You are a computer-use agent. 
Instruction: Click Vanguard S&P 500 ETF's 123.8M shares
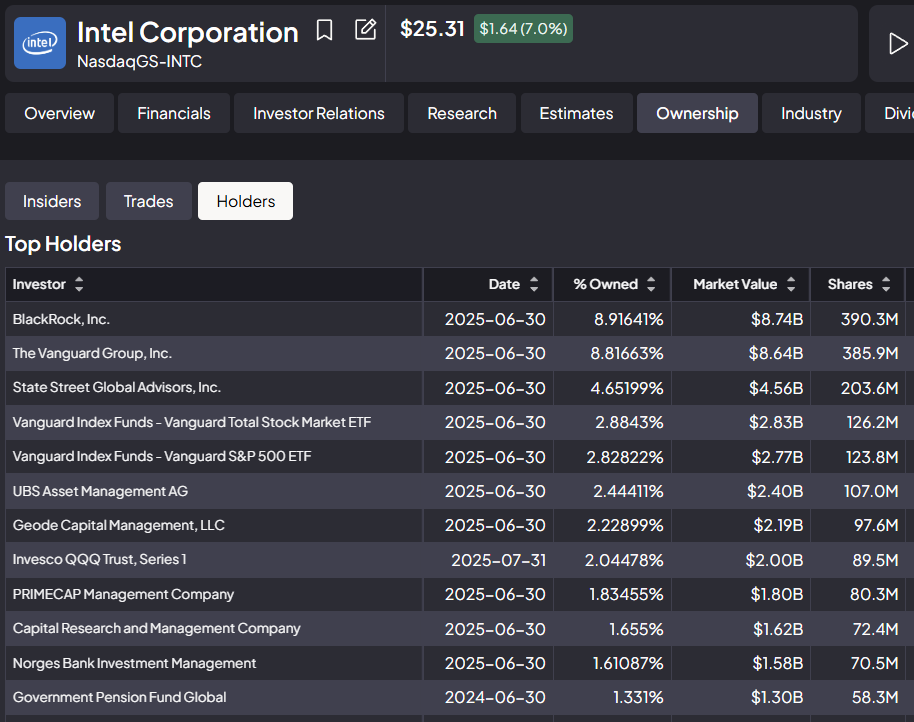click(x=872, y=457)
